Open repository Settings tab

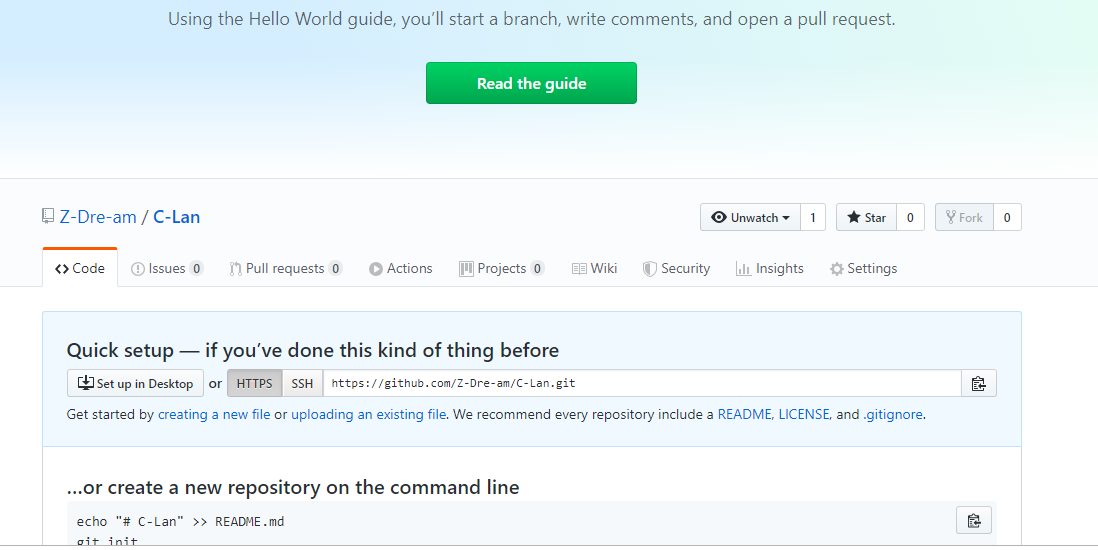[863, 268]
